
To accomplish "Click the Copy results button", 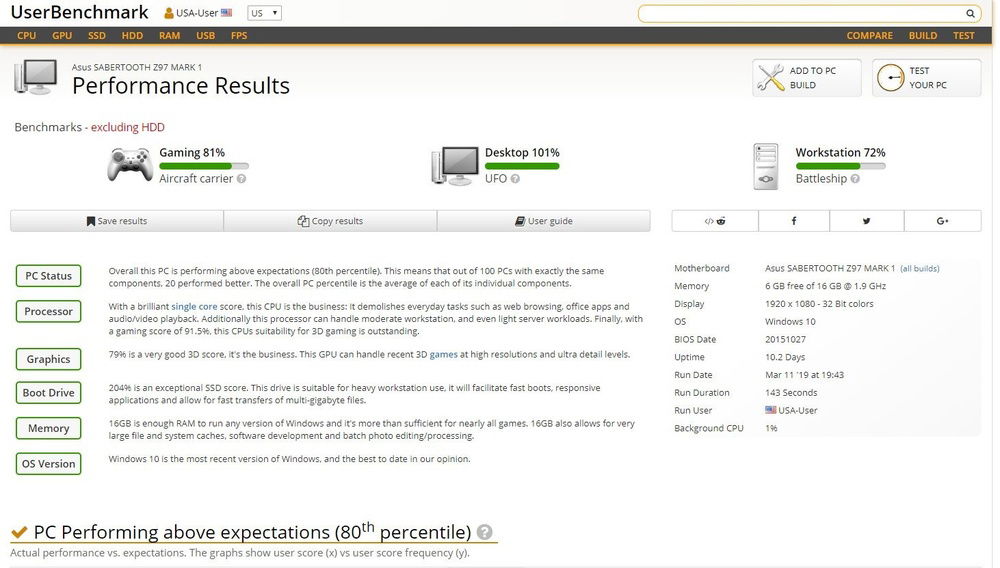I will [x=330, y=221].
